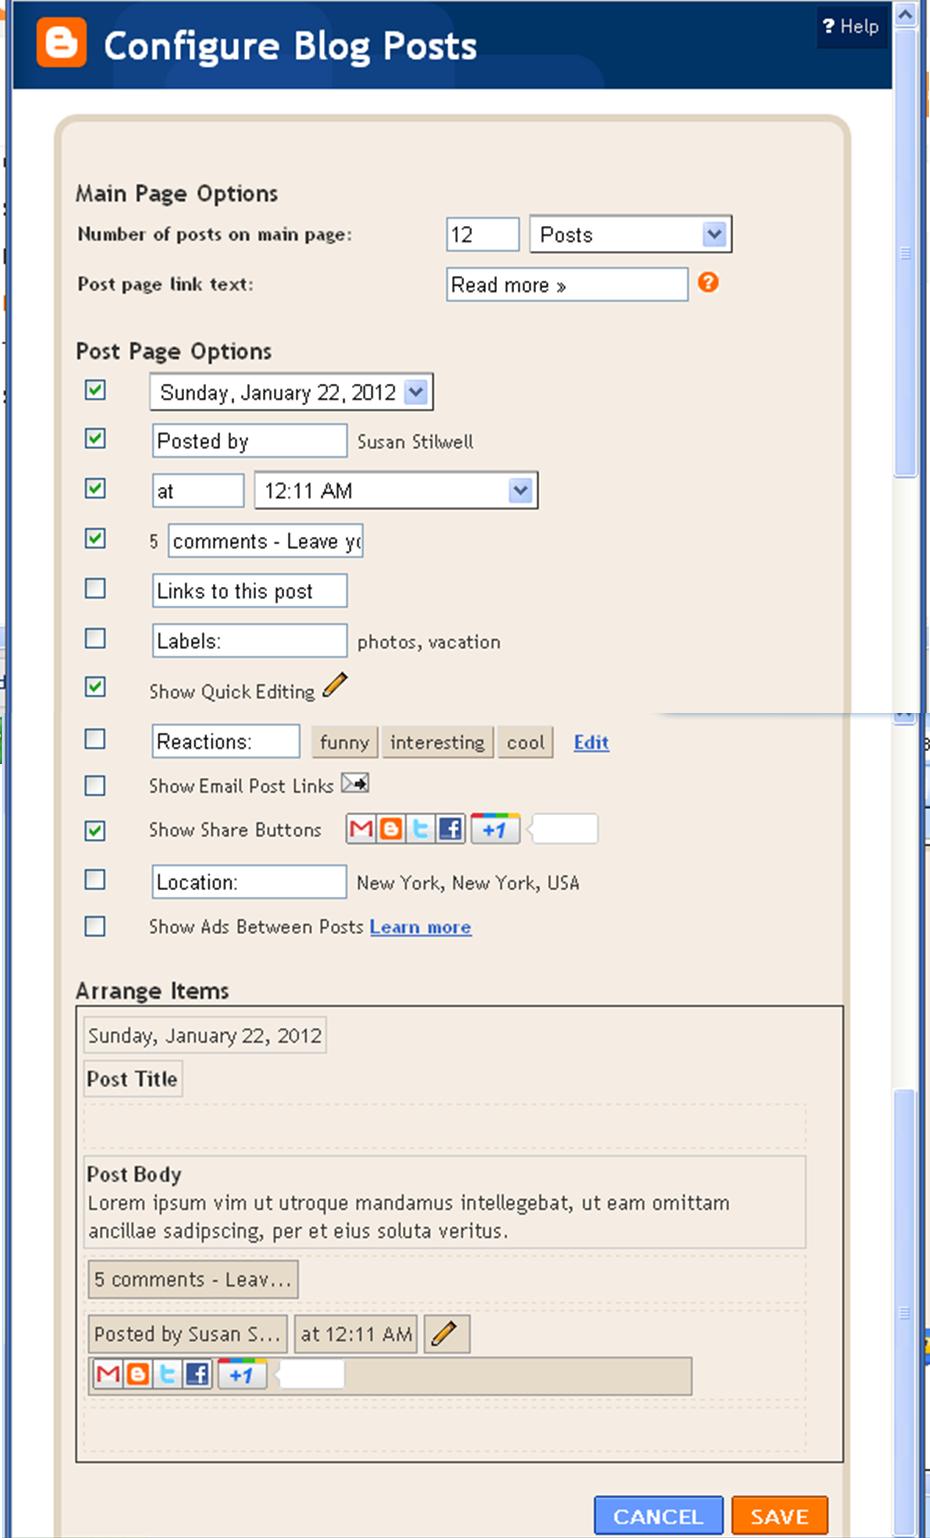Open Help from the top right

851,27
